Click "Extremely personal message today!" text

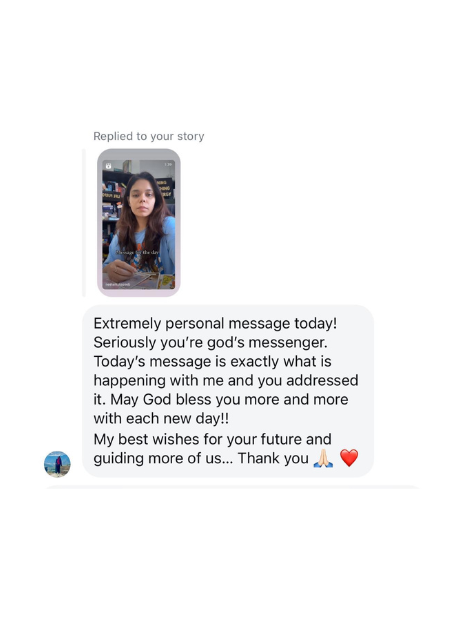click(215, 323)
